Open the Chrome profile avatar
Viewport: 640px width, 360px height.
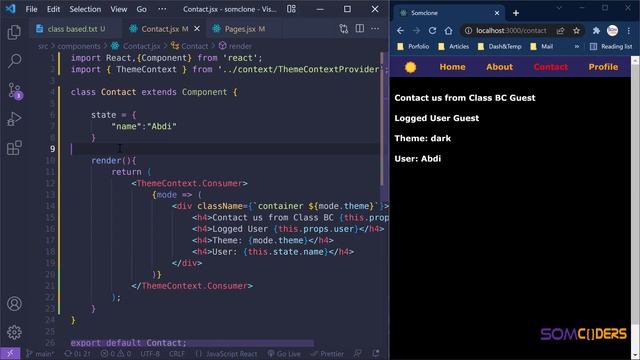[x=612, y=31]
